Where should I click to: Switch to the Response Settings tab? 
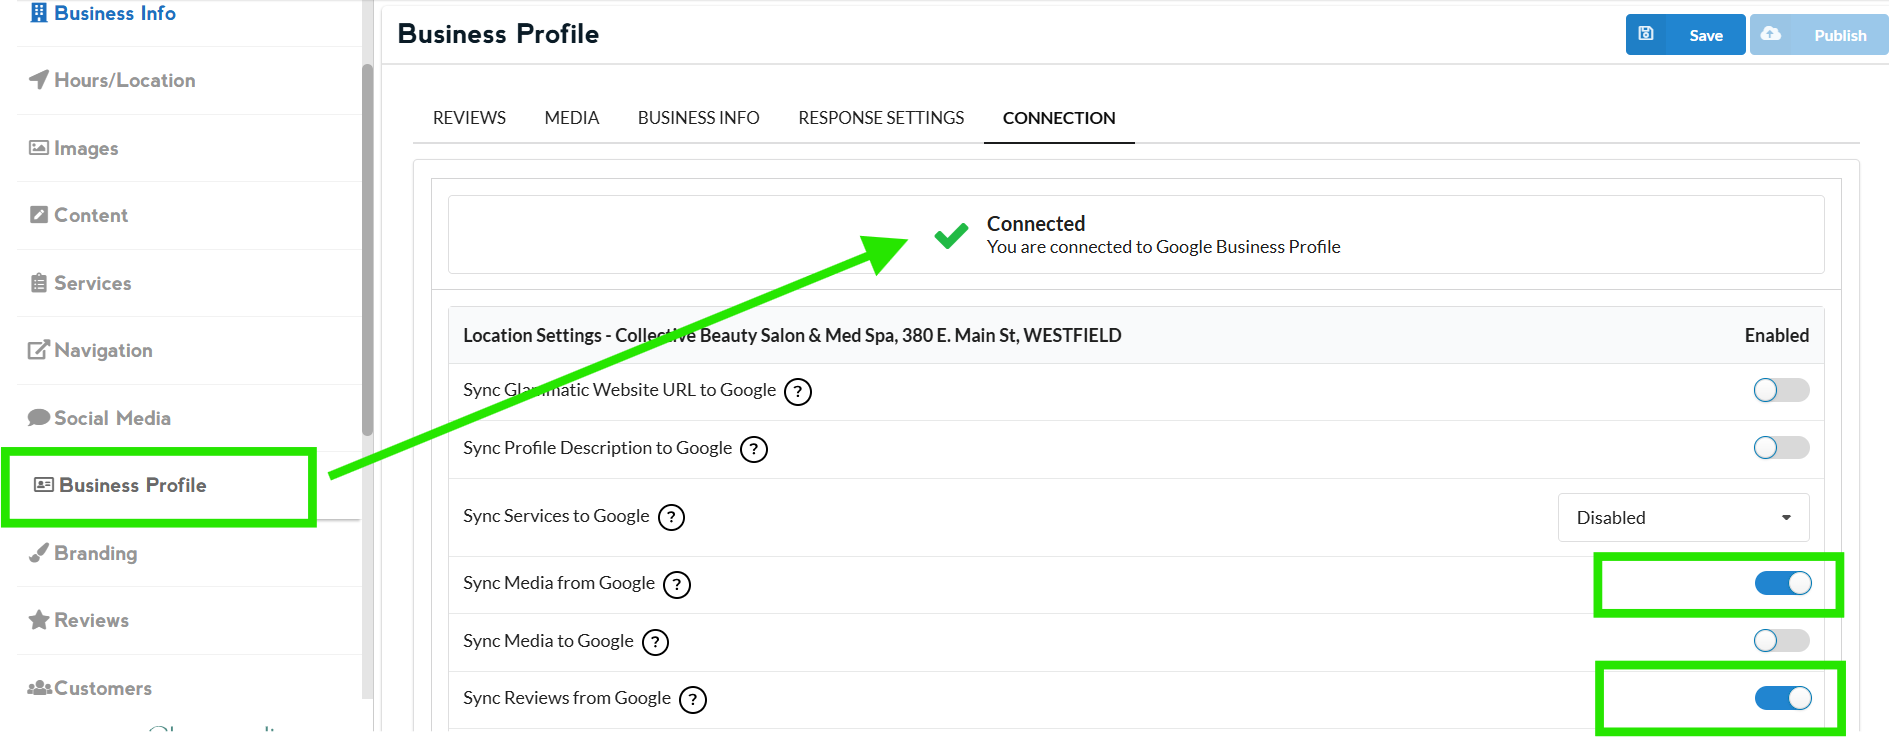[881, 118]
